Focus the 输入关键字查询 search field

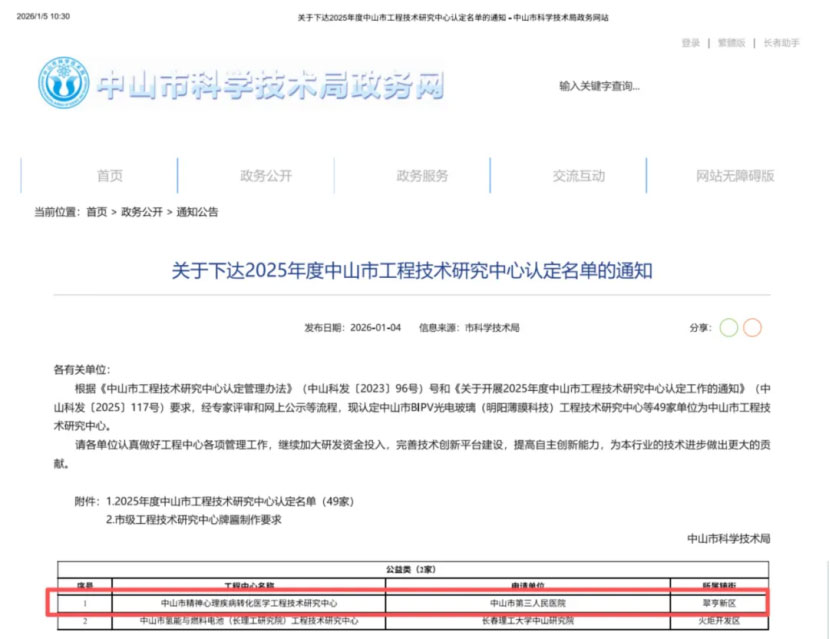(640, 86)
